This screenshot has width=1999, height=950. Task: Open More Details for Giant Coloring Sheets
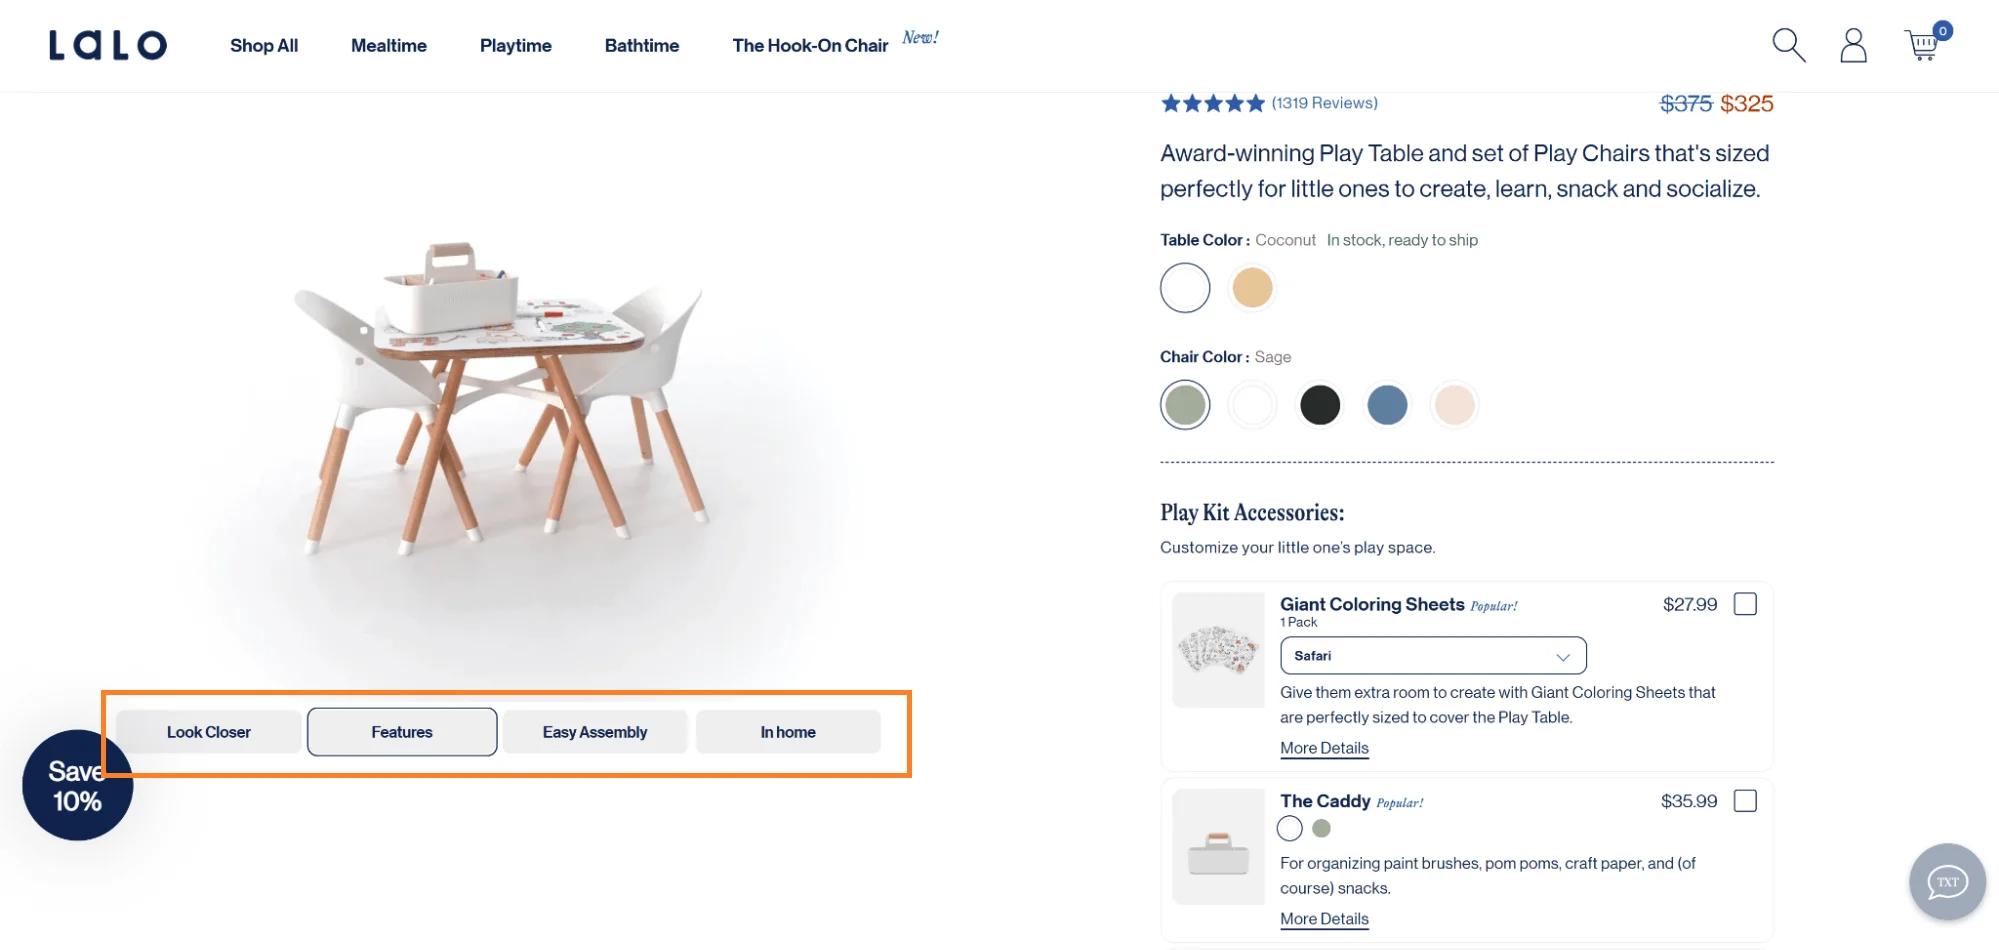(1324, 748)
